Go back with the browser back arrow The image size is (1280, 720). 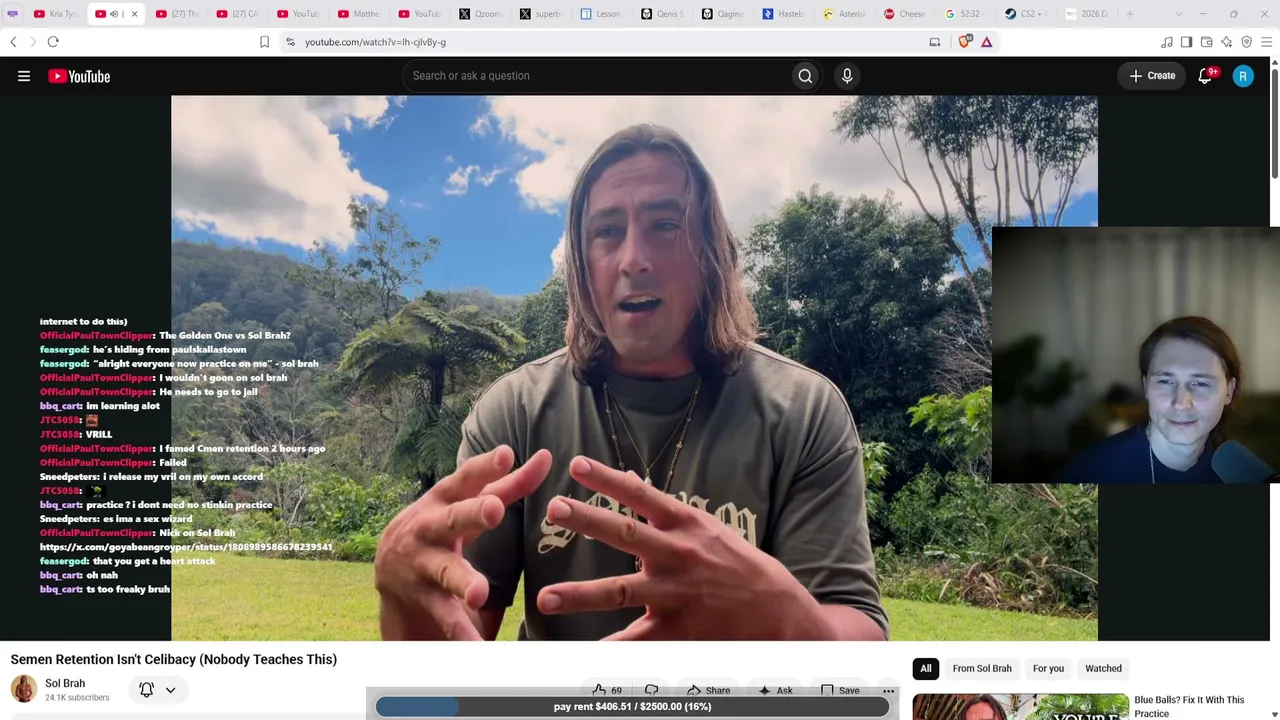coord(13,42)
